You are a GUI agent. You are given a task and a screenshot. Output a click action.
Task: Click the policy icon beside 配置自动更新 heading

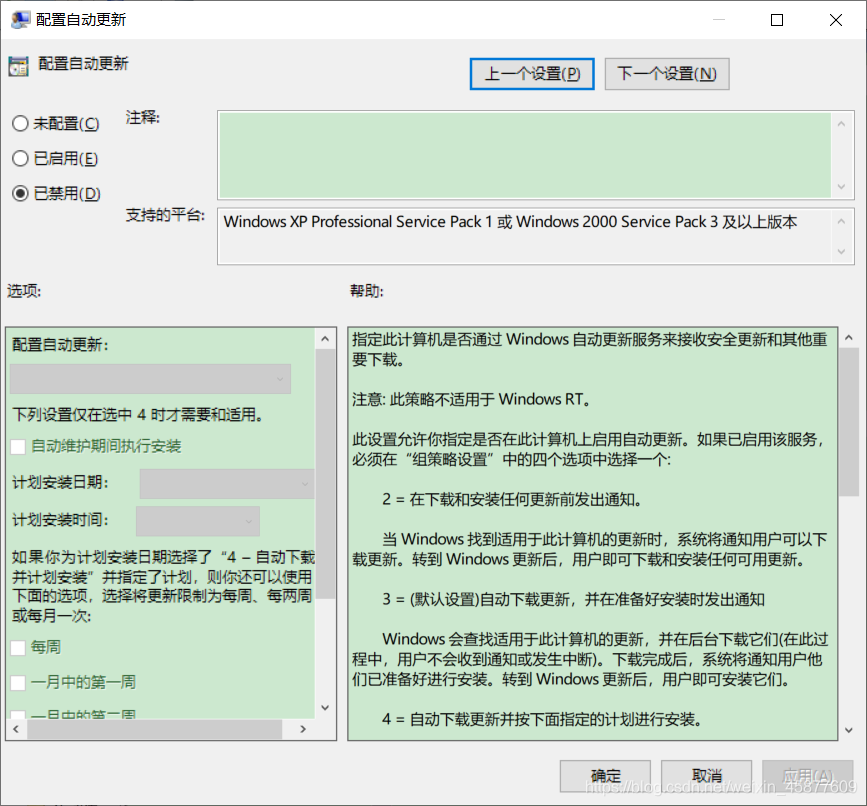[18, 66]
